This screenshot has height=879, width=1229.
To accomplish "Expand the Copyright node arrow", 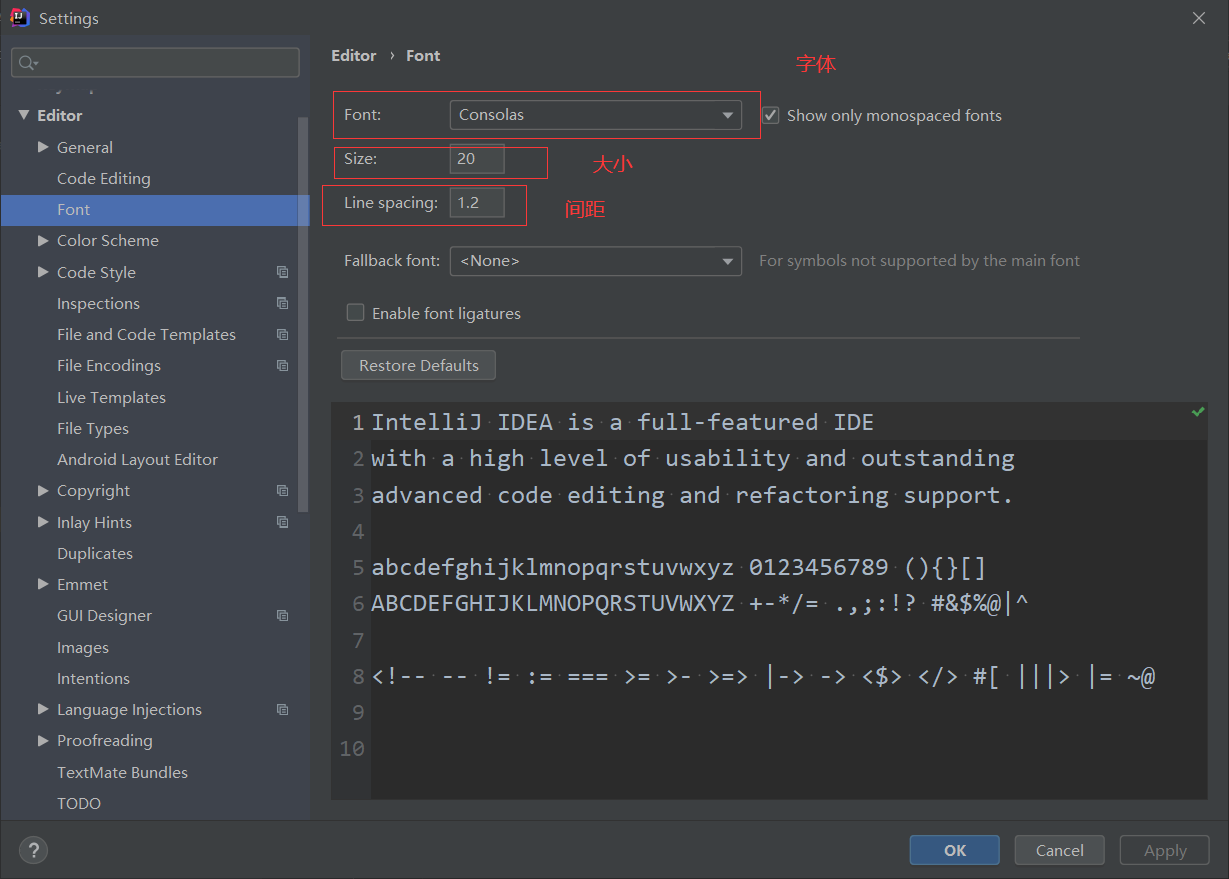I will [x=43, y=490].
